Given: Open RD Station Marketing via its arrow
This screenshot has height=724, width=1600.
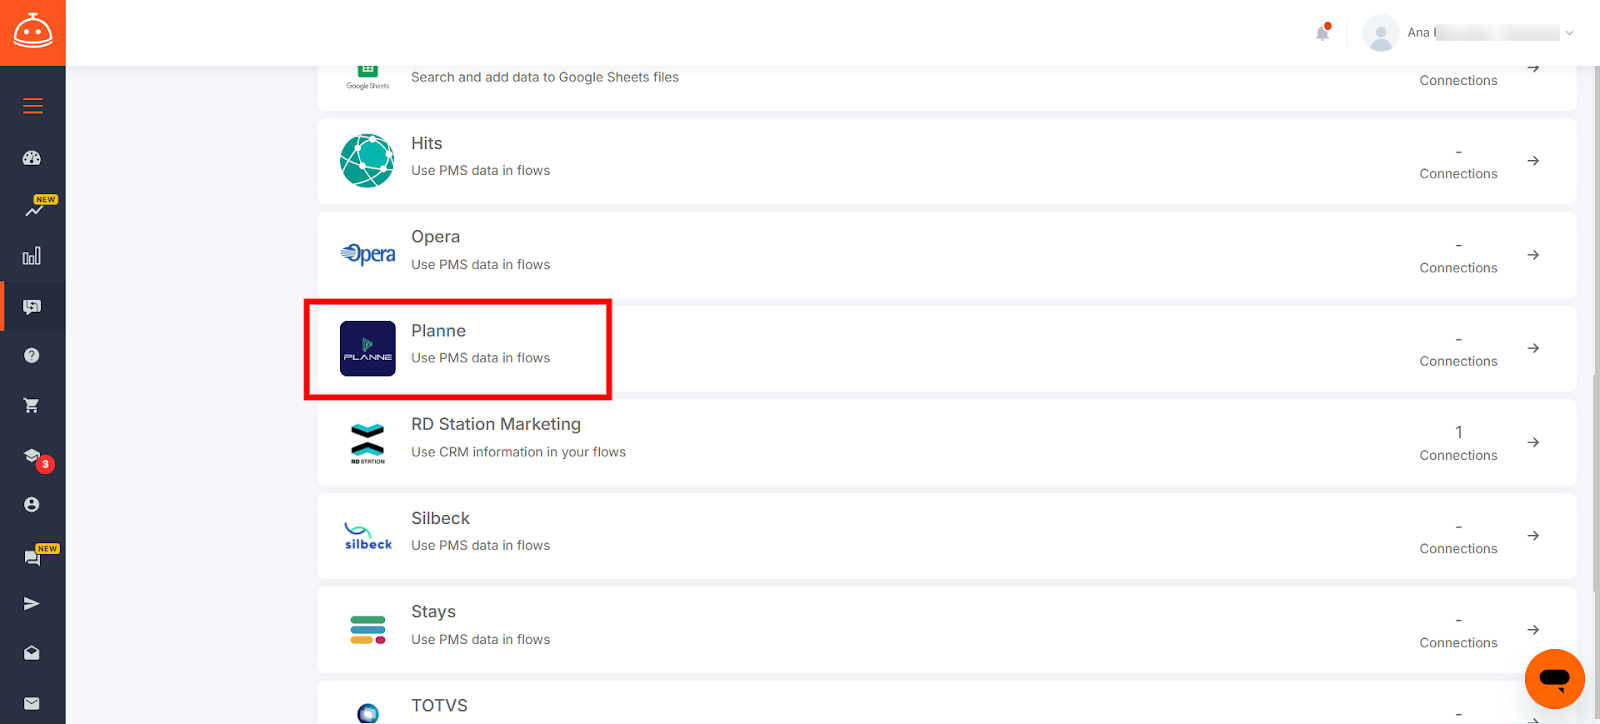Looking at the screenshot, I should (x=1533, y=442).
